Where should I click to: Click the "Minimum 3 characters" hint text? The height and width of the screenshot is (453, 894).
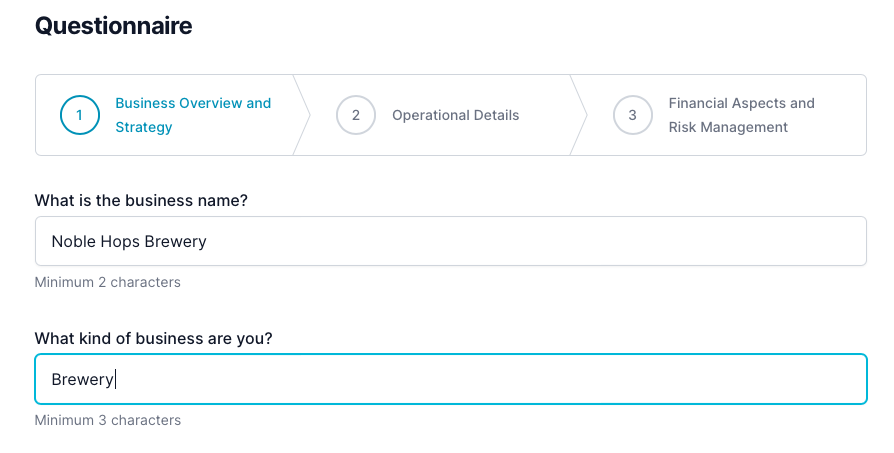click(107, 420)
